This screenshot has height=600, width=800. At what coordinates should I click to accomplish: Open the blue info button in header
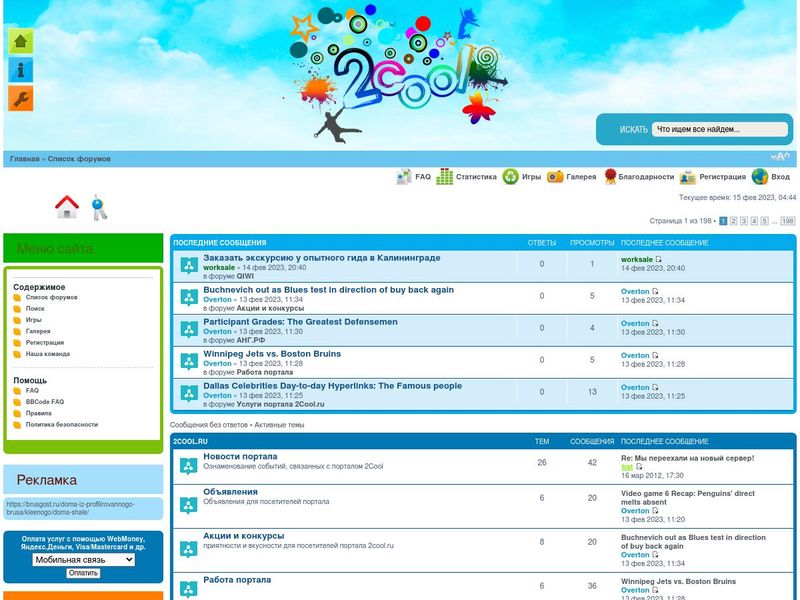tap(20, 70)
